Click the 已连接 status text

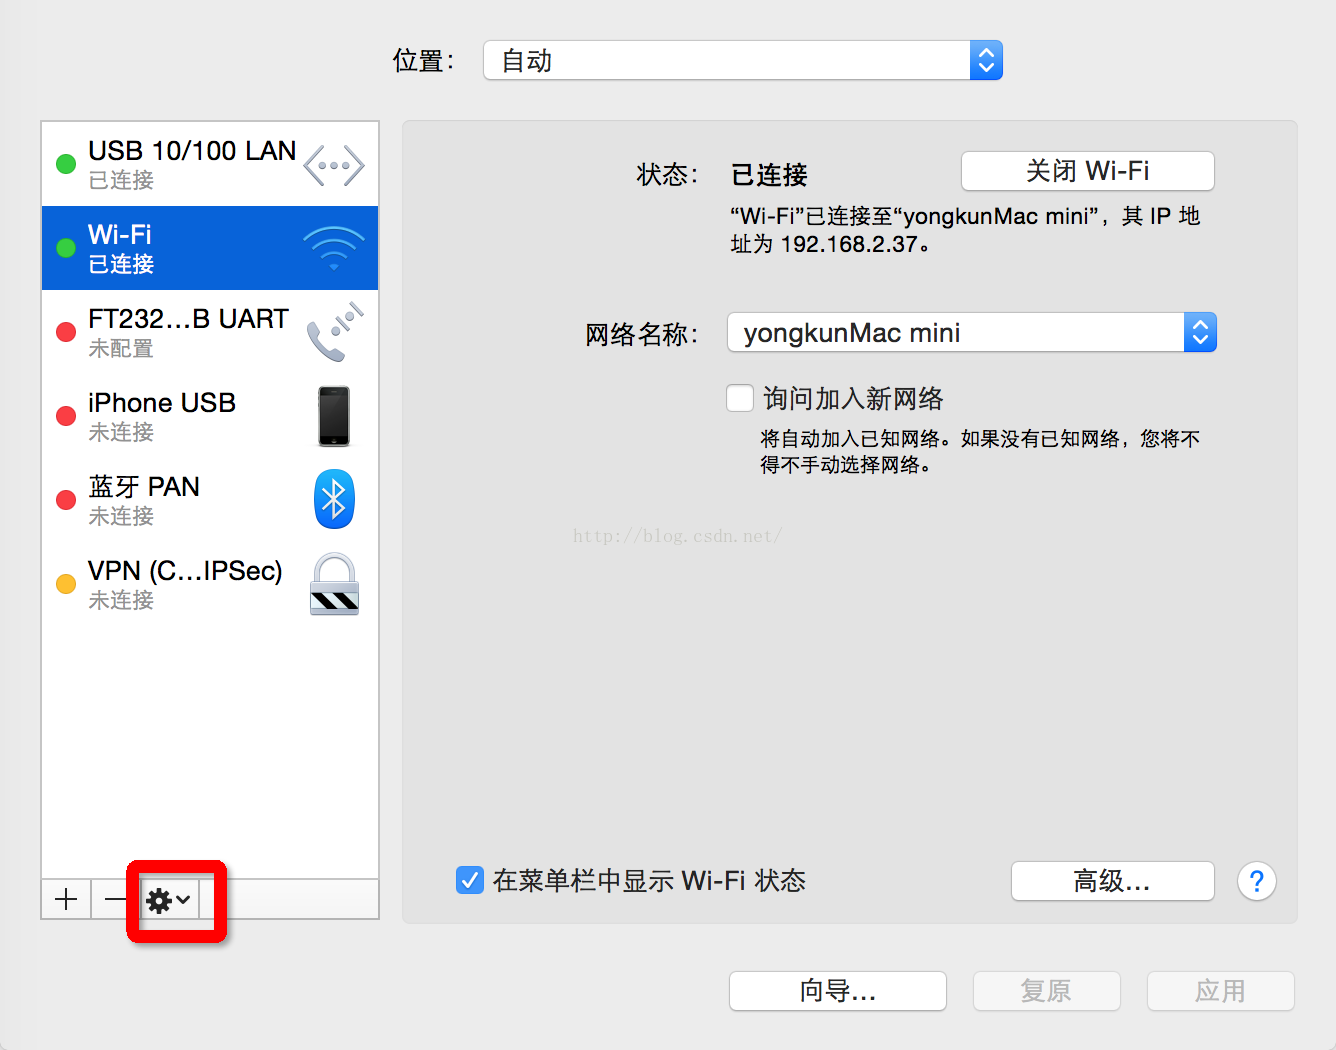(x=769, y=175)
